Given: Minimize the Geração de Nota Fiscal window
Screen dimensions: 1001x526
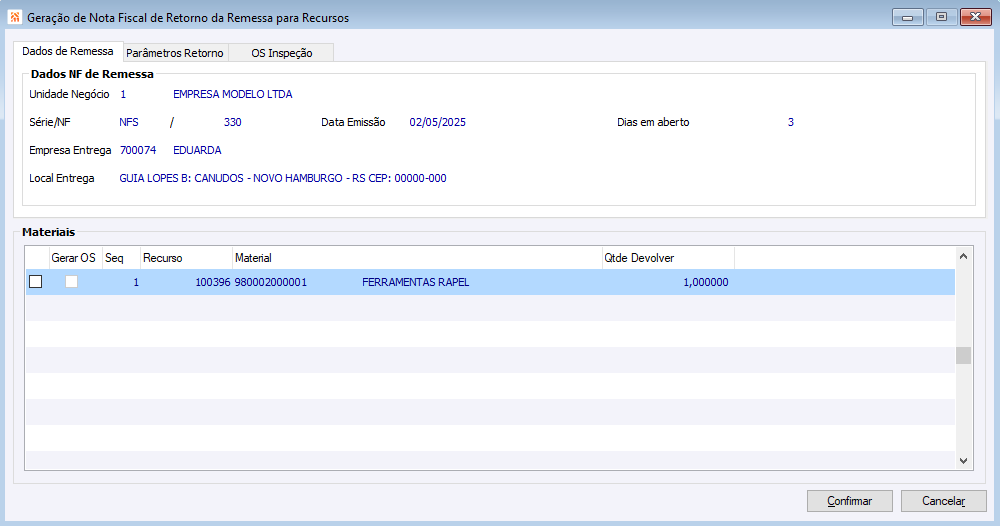Looking at the screenshot, I should (x=907, y=17).
